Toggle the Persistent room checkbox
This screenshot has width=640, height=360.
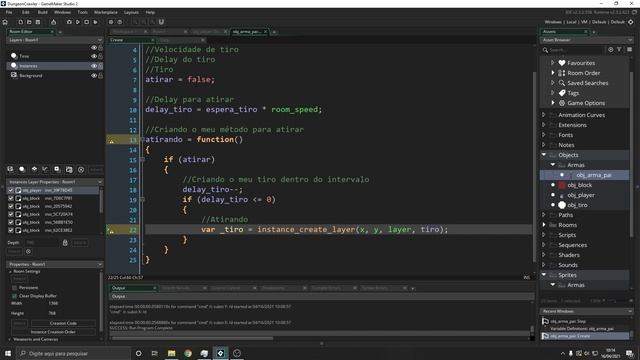[x=14, y=288]
